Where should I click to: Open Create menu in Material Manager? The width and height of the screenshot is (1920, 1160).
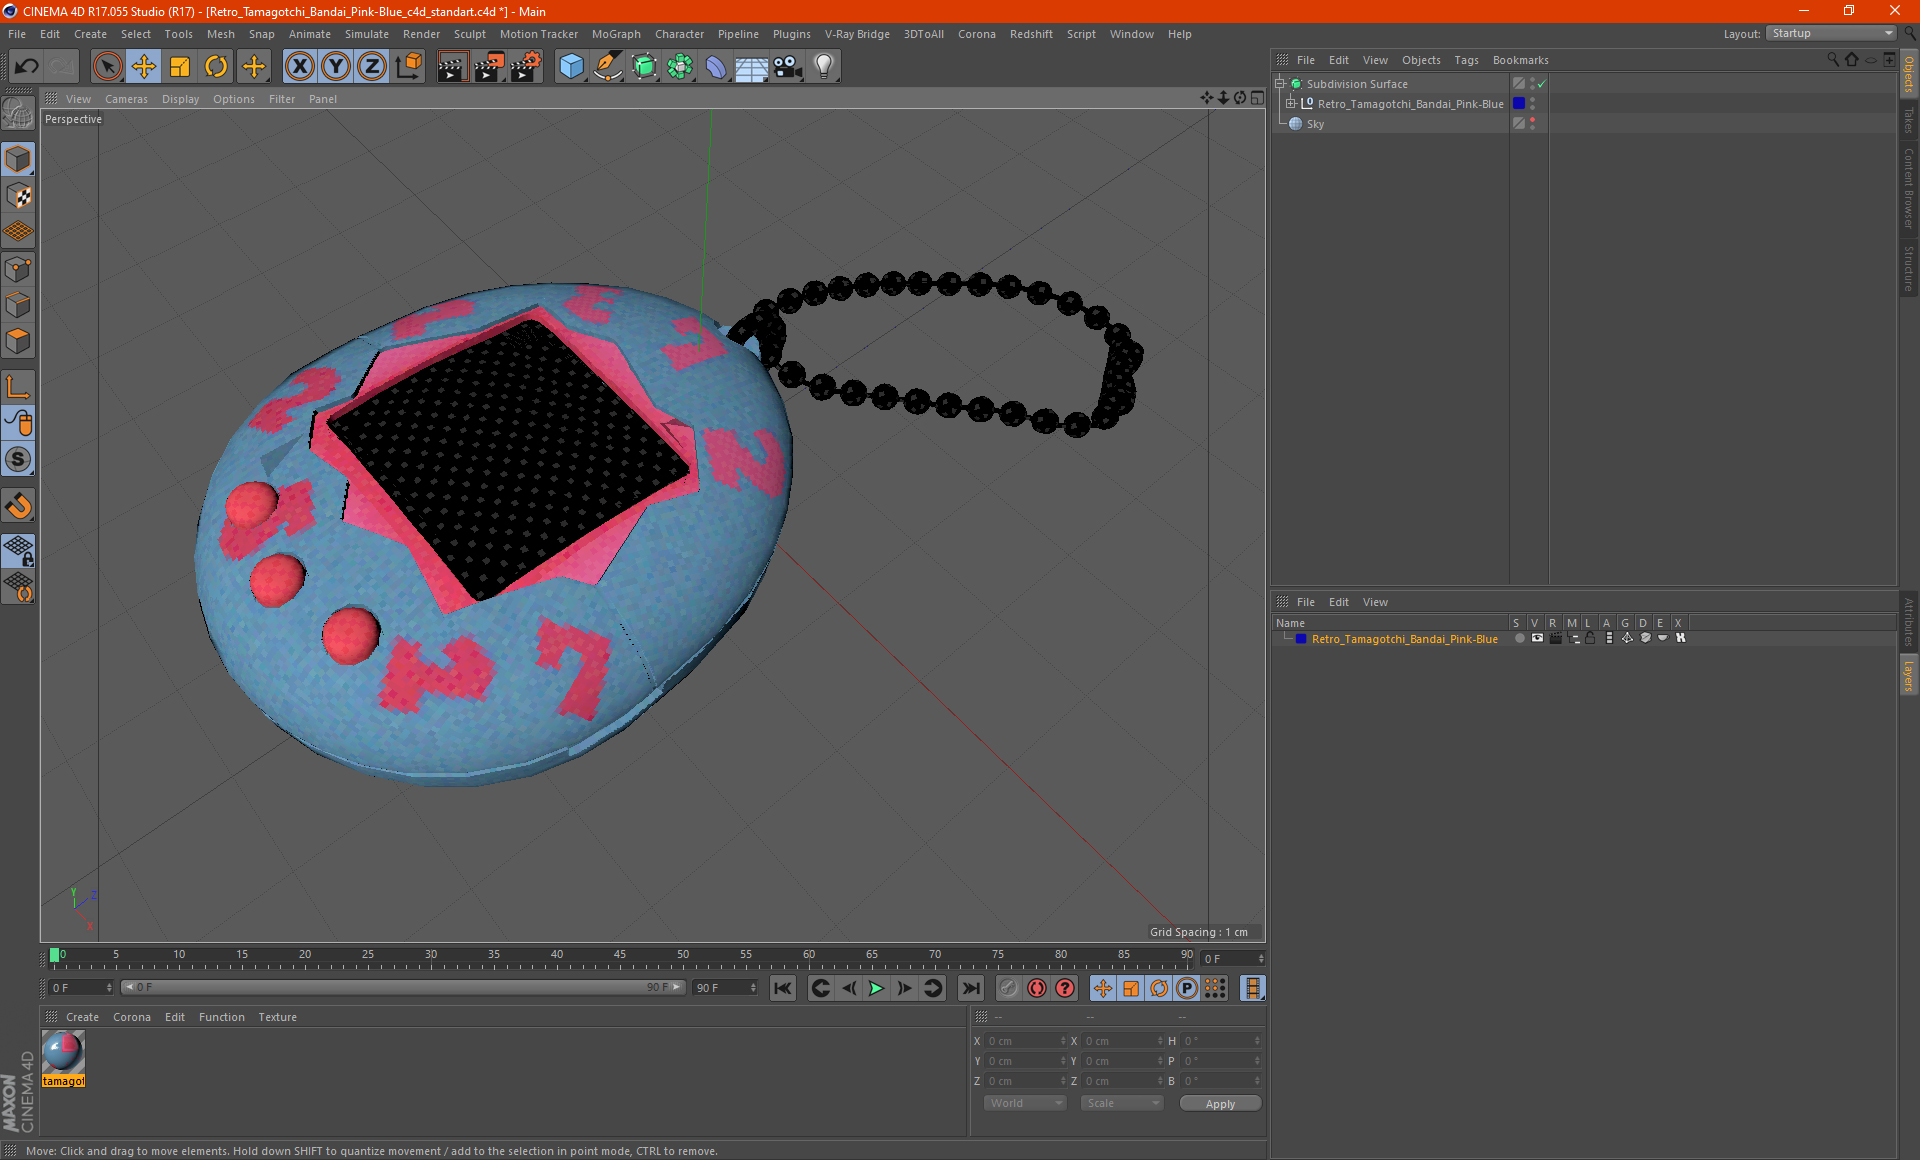[x=82, y=1017]
